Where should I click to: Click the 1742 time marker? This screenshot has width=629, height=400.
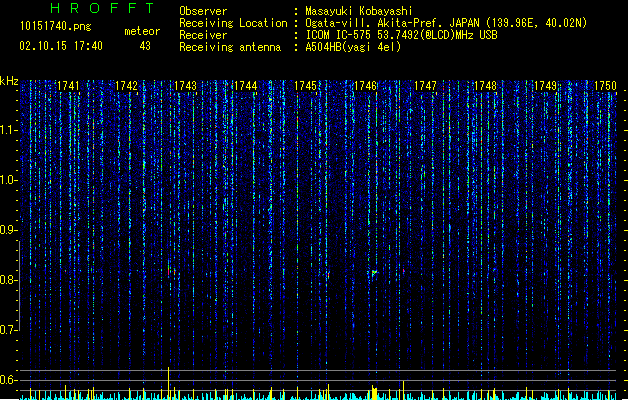(x=126, y=86)
